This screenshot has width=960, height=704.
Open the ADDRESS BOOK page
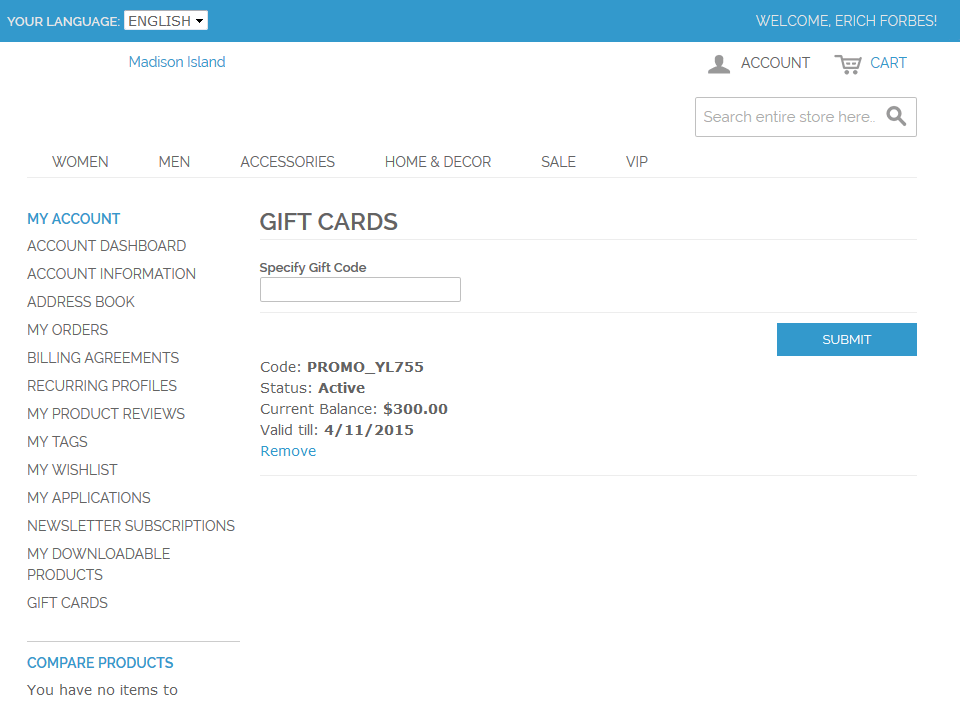tap(81, 301)
